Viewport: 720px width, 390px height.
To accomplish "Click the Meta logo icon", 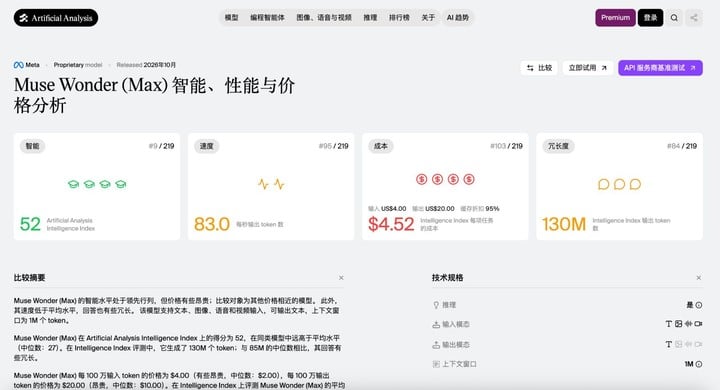I will (x=18, y=65).
